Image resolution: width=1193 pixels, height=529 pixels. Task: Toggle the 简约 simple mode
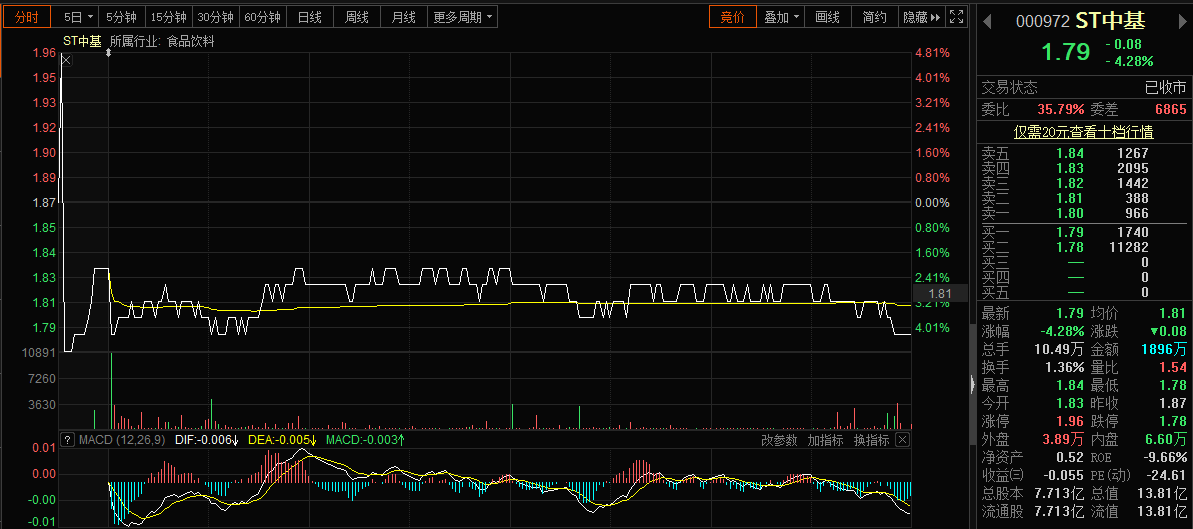coord(875,17)
